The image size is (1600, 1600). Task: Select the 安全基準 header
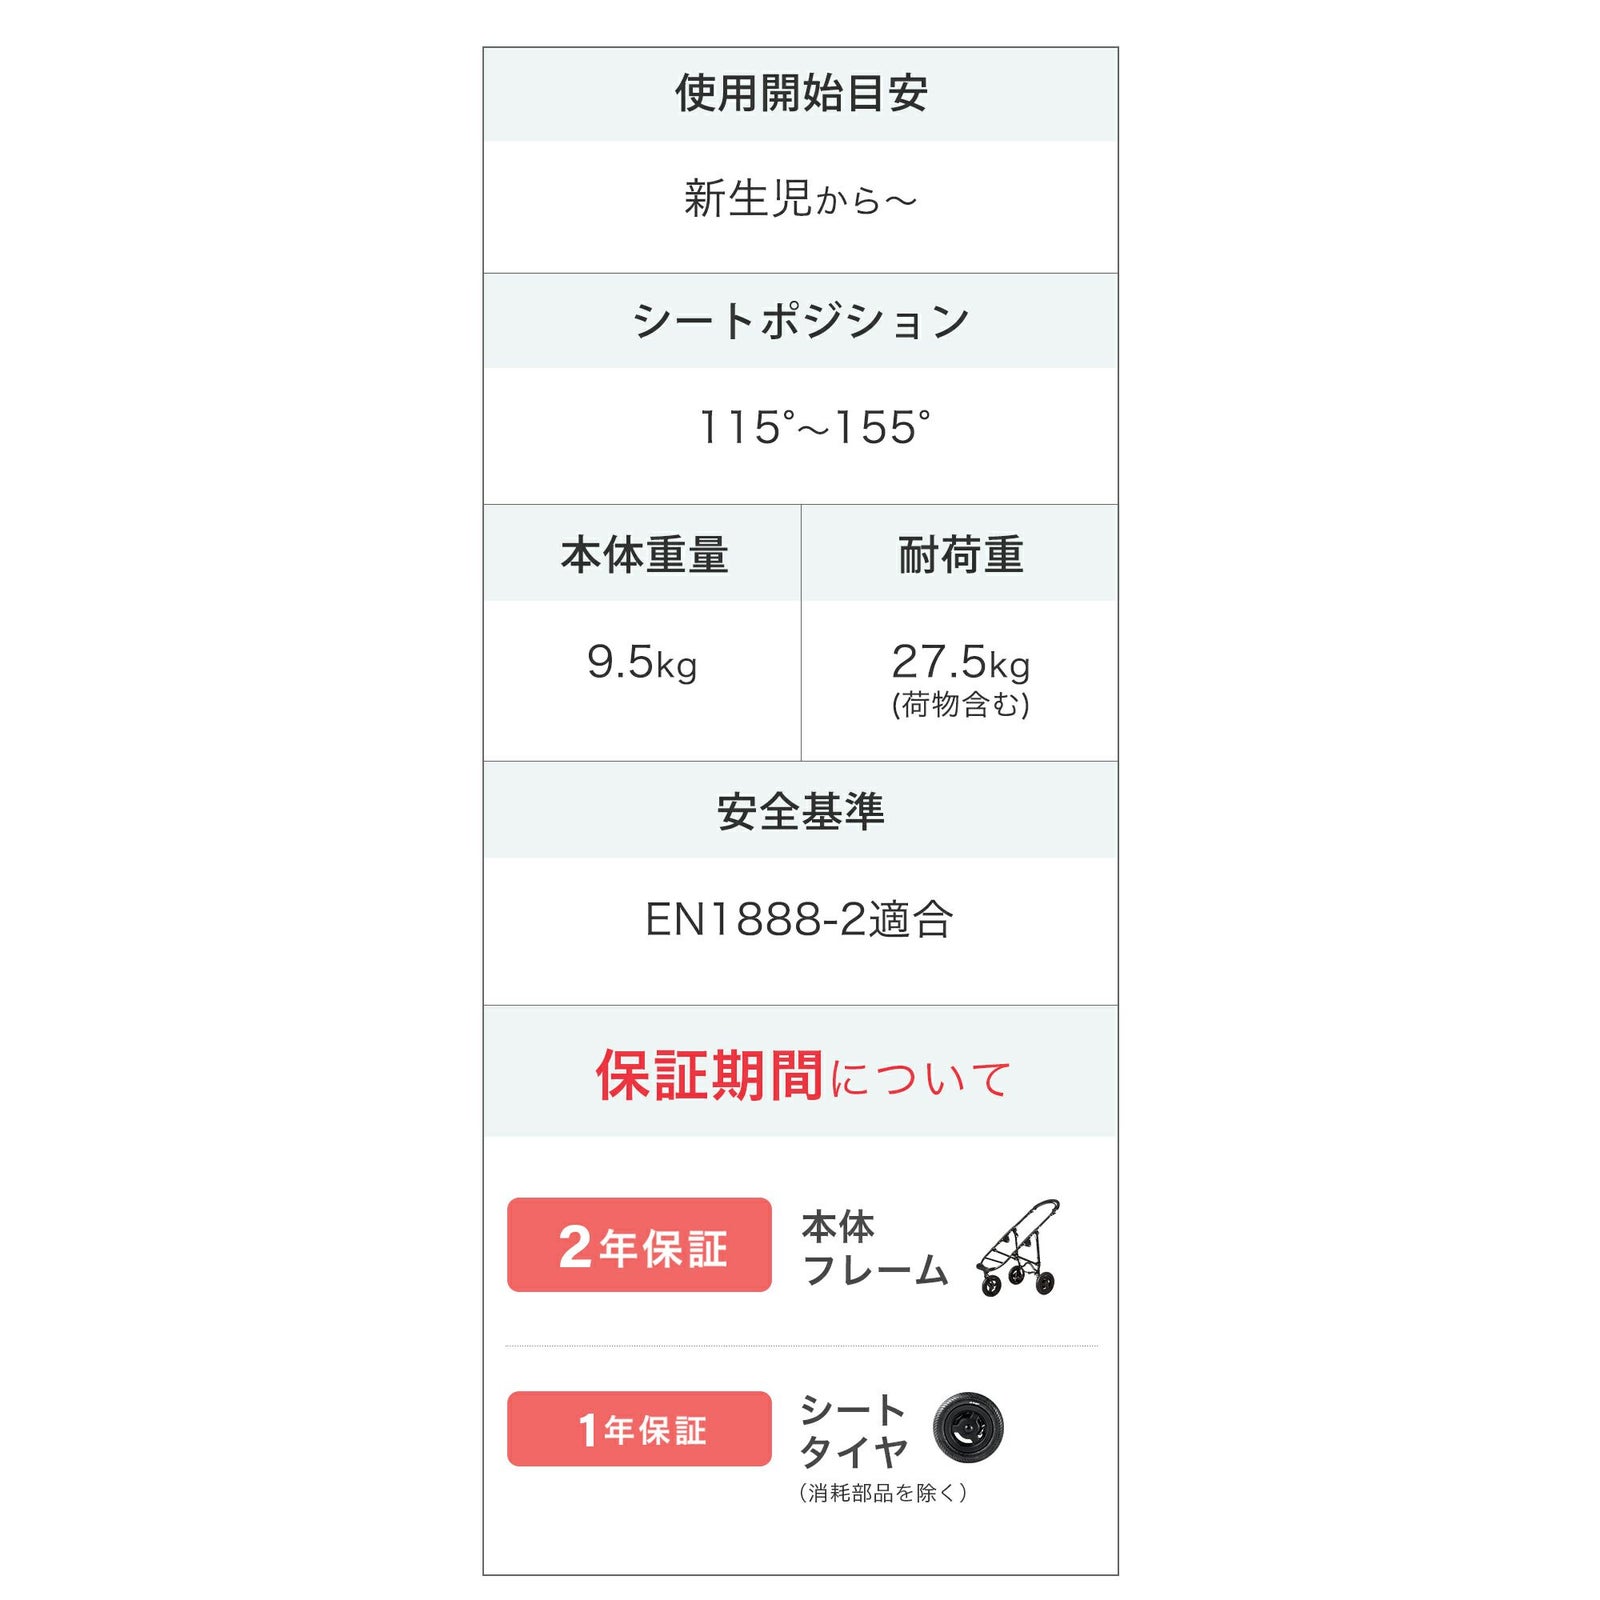(800, 811)
